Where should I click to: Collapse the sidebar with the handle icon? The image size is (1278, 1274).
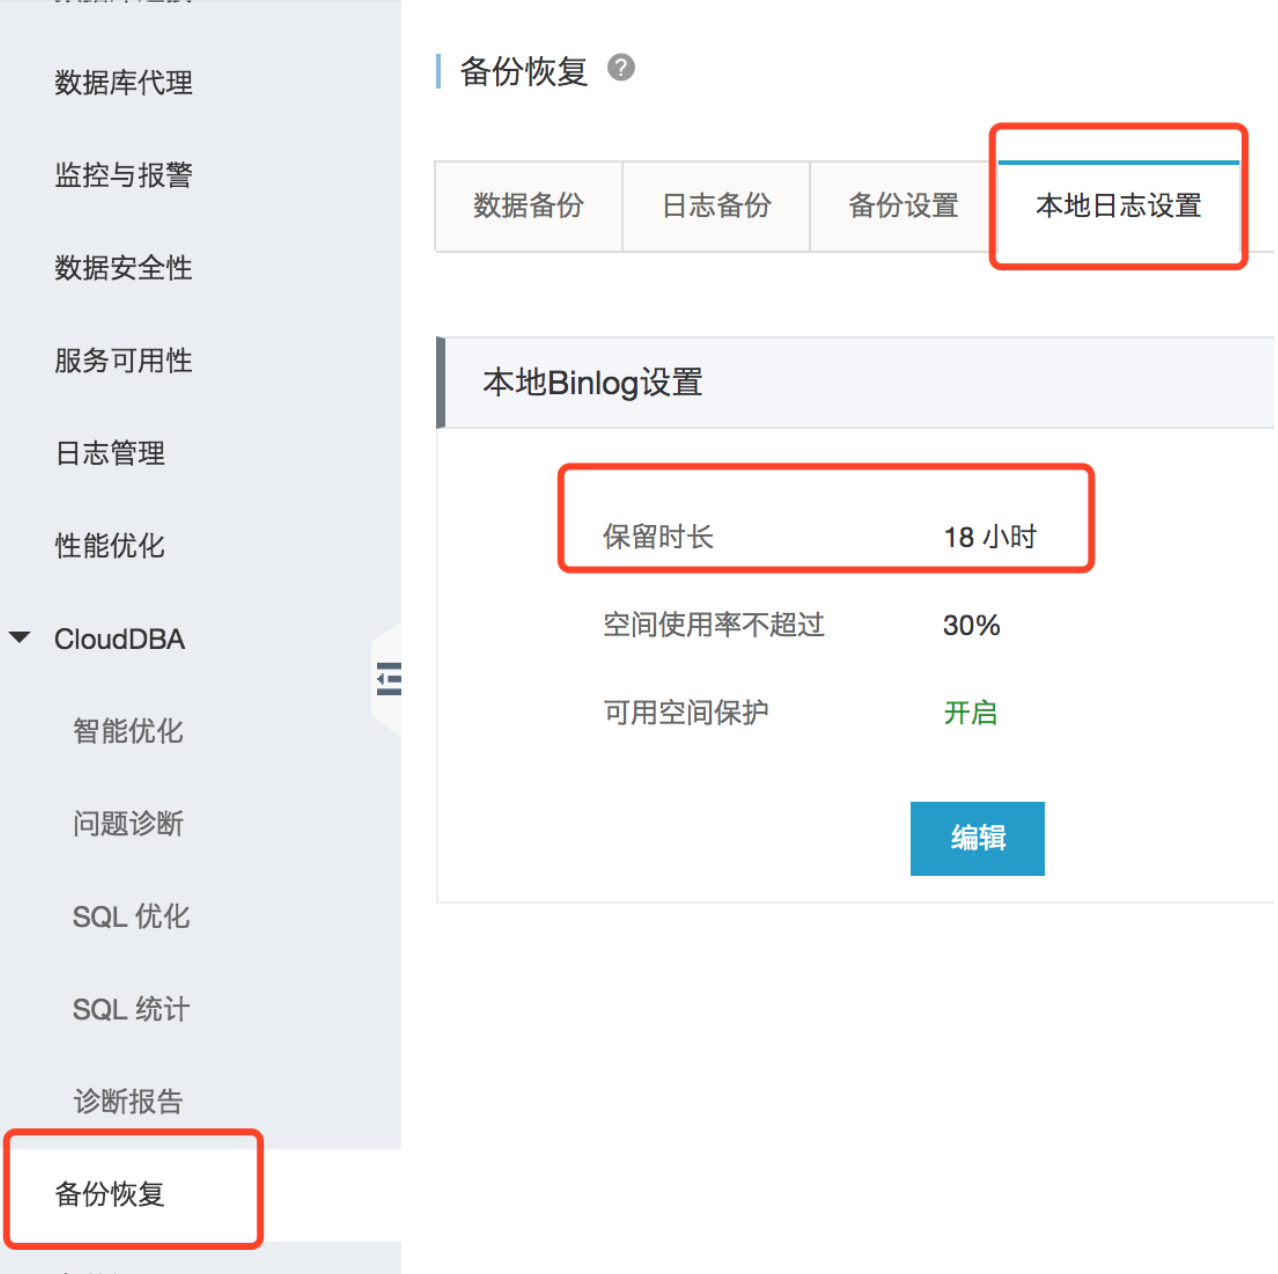[x=388, y=679]
